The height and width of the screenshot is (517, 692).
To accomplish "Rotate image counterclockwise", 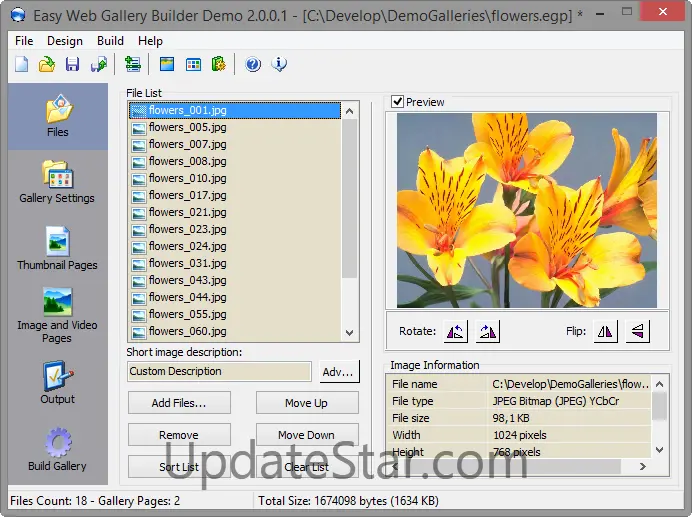I will click(456, 332).
